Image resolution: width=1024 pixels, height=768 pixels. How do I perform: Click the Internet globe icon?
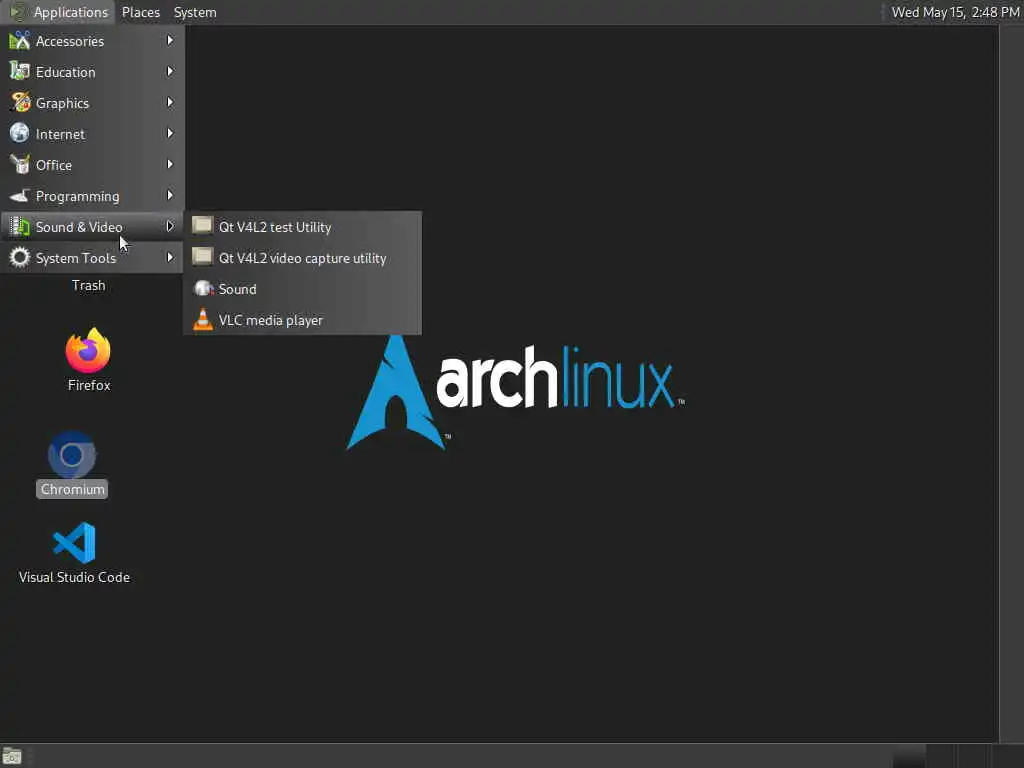click(x=20, y=133)
